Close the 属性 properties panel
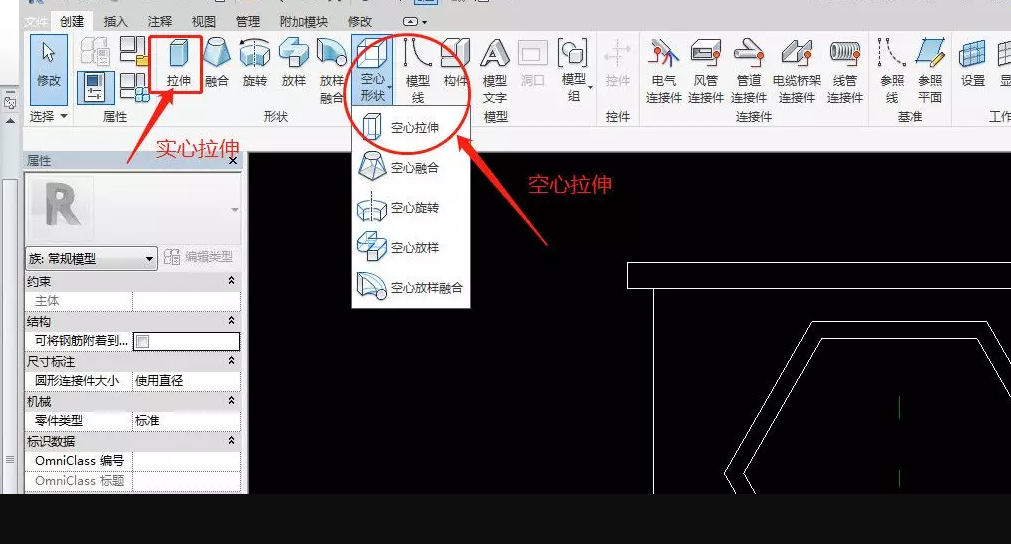This screenshot has width=1011, height=544. click(233, 160)
